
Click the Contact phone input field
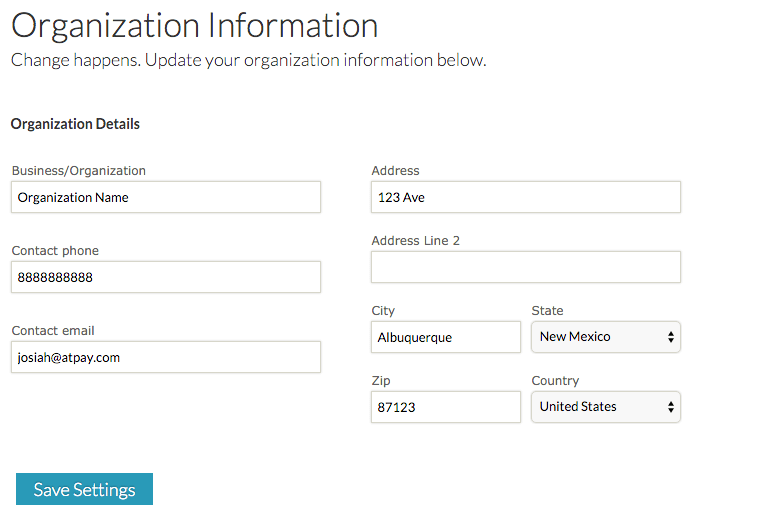point(166,277)
